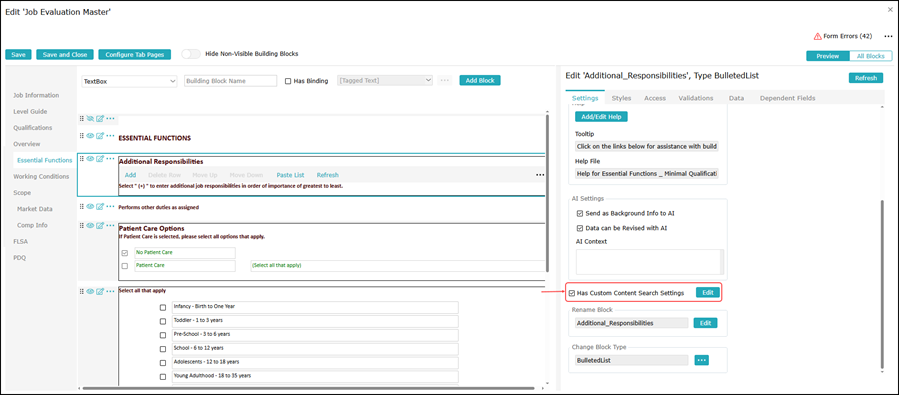Viewport: 899px width, 395px height.
Task: Edit the 'Performs other duties as assigned' block
Action: click(x=100, y=206)
